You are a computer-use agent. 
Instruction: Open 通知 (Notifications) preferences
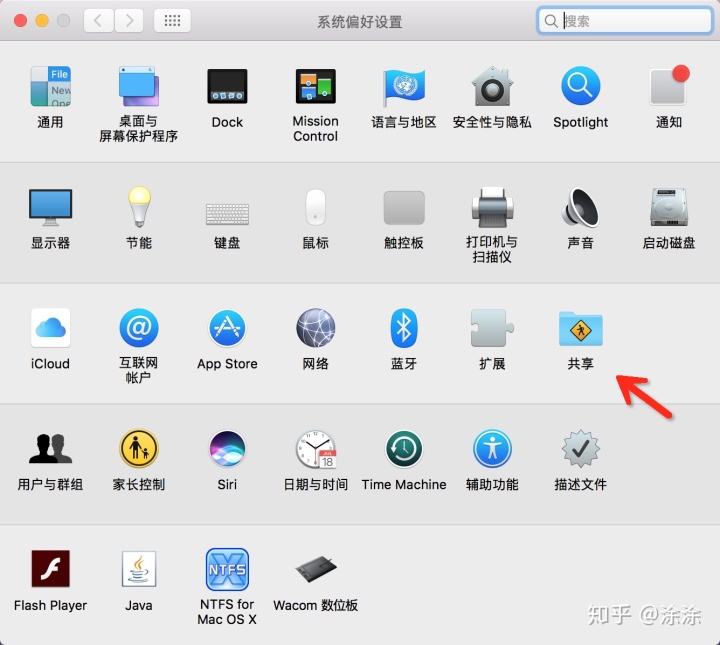[x=669, y=85]
